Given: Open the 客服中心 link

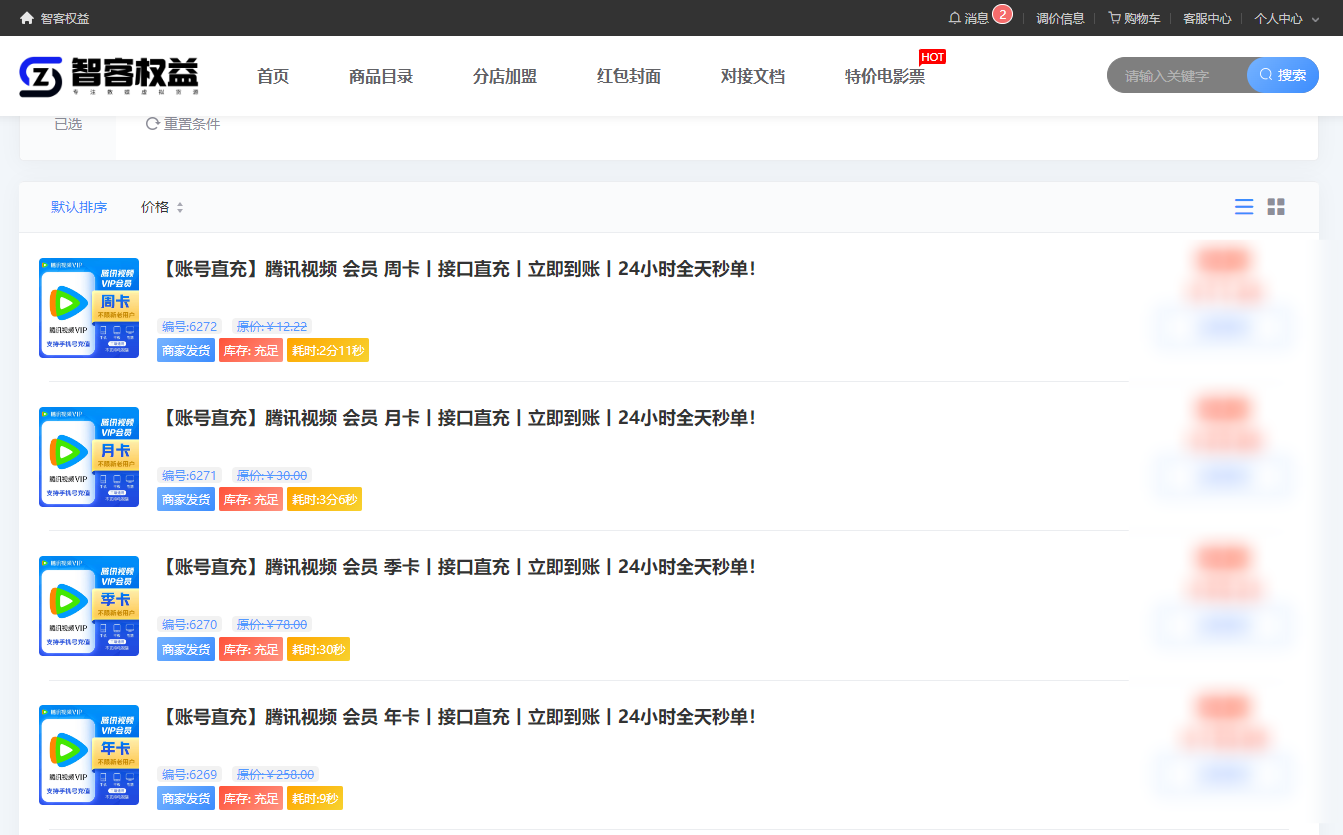Looking at the screenshot, I should pyautogui.click(x=1207, y=18).
